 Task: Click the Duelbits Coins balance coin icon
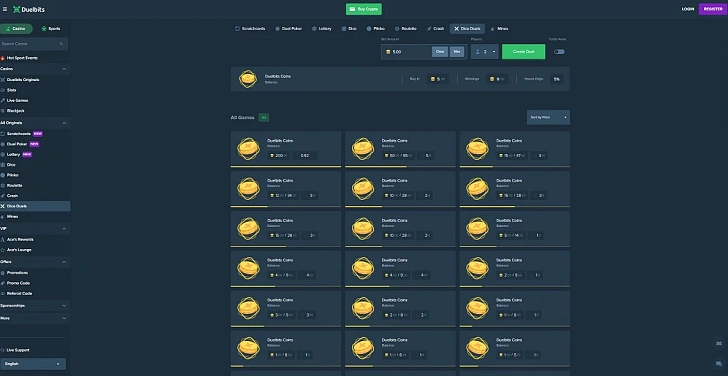pos(248,79)
